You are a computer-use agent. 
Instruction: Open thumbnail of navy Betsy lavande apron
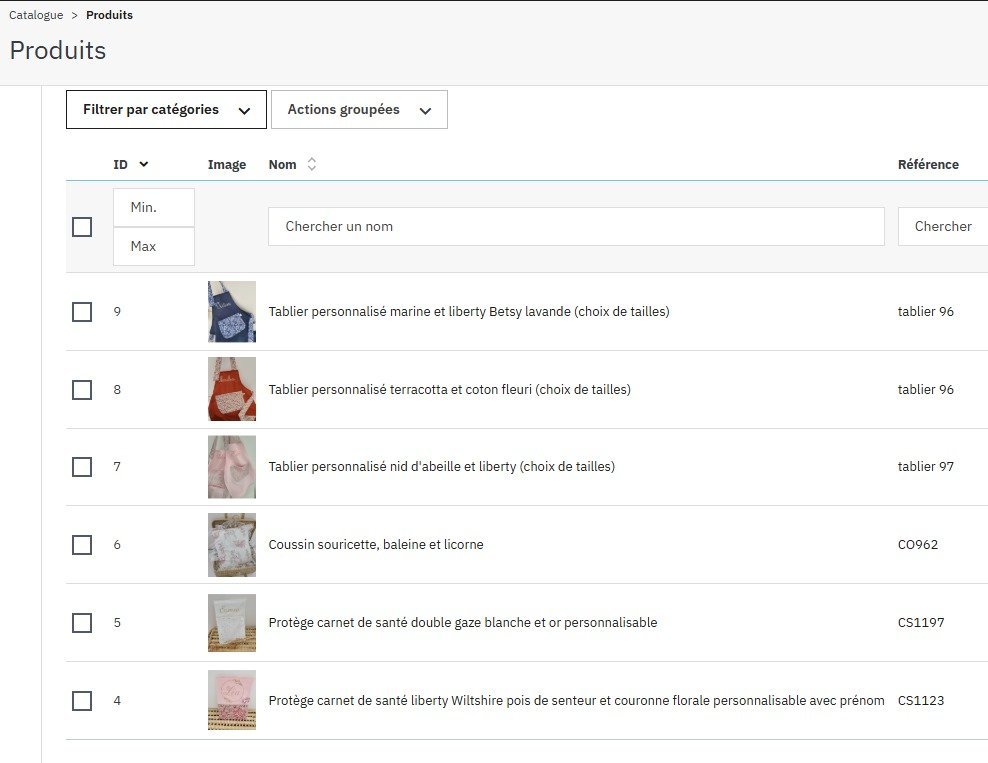[232, 311]
